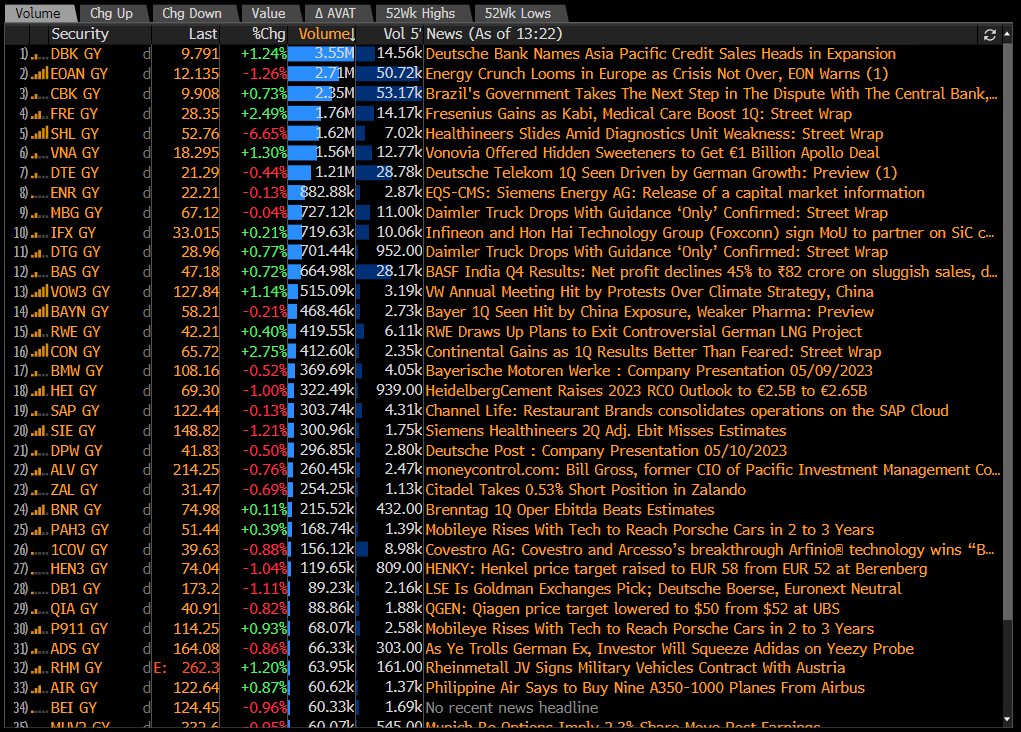This screenshot has width=1021, height=732.
Task: Click the delayed 'd' marker on FRE GY row
Action: (147, 114)
